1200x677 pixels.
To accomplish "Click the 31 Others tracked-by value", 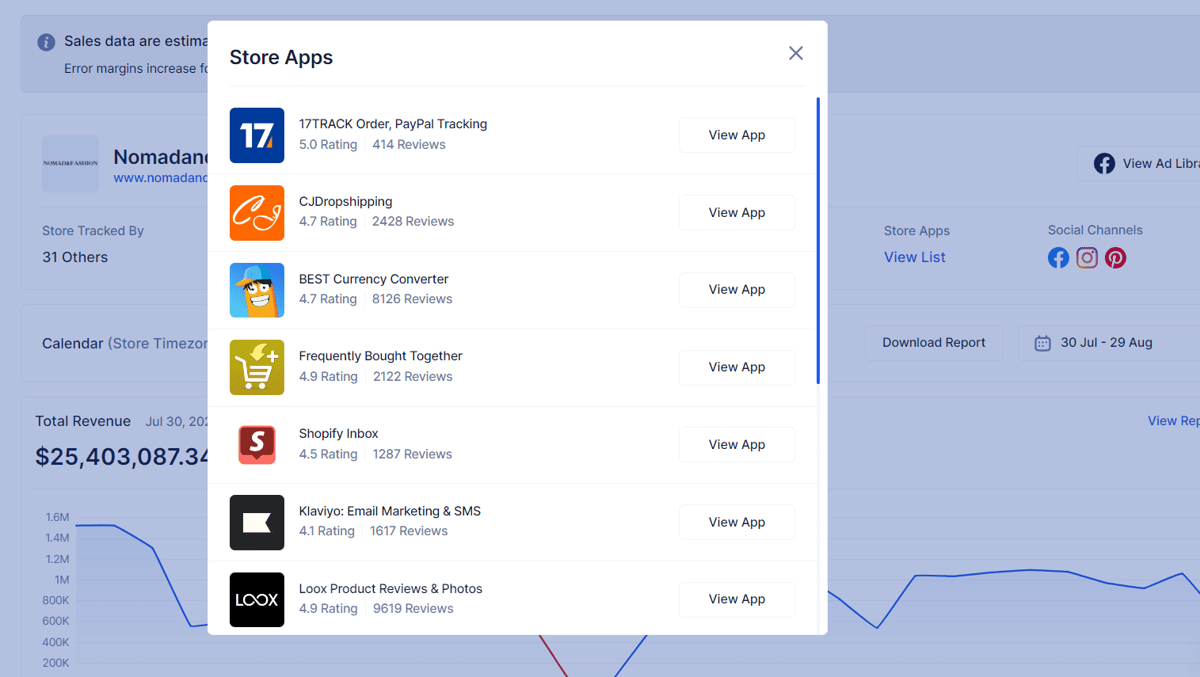I will [x=75, y=257].
